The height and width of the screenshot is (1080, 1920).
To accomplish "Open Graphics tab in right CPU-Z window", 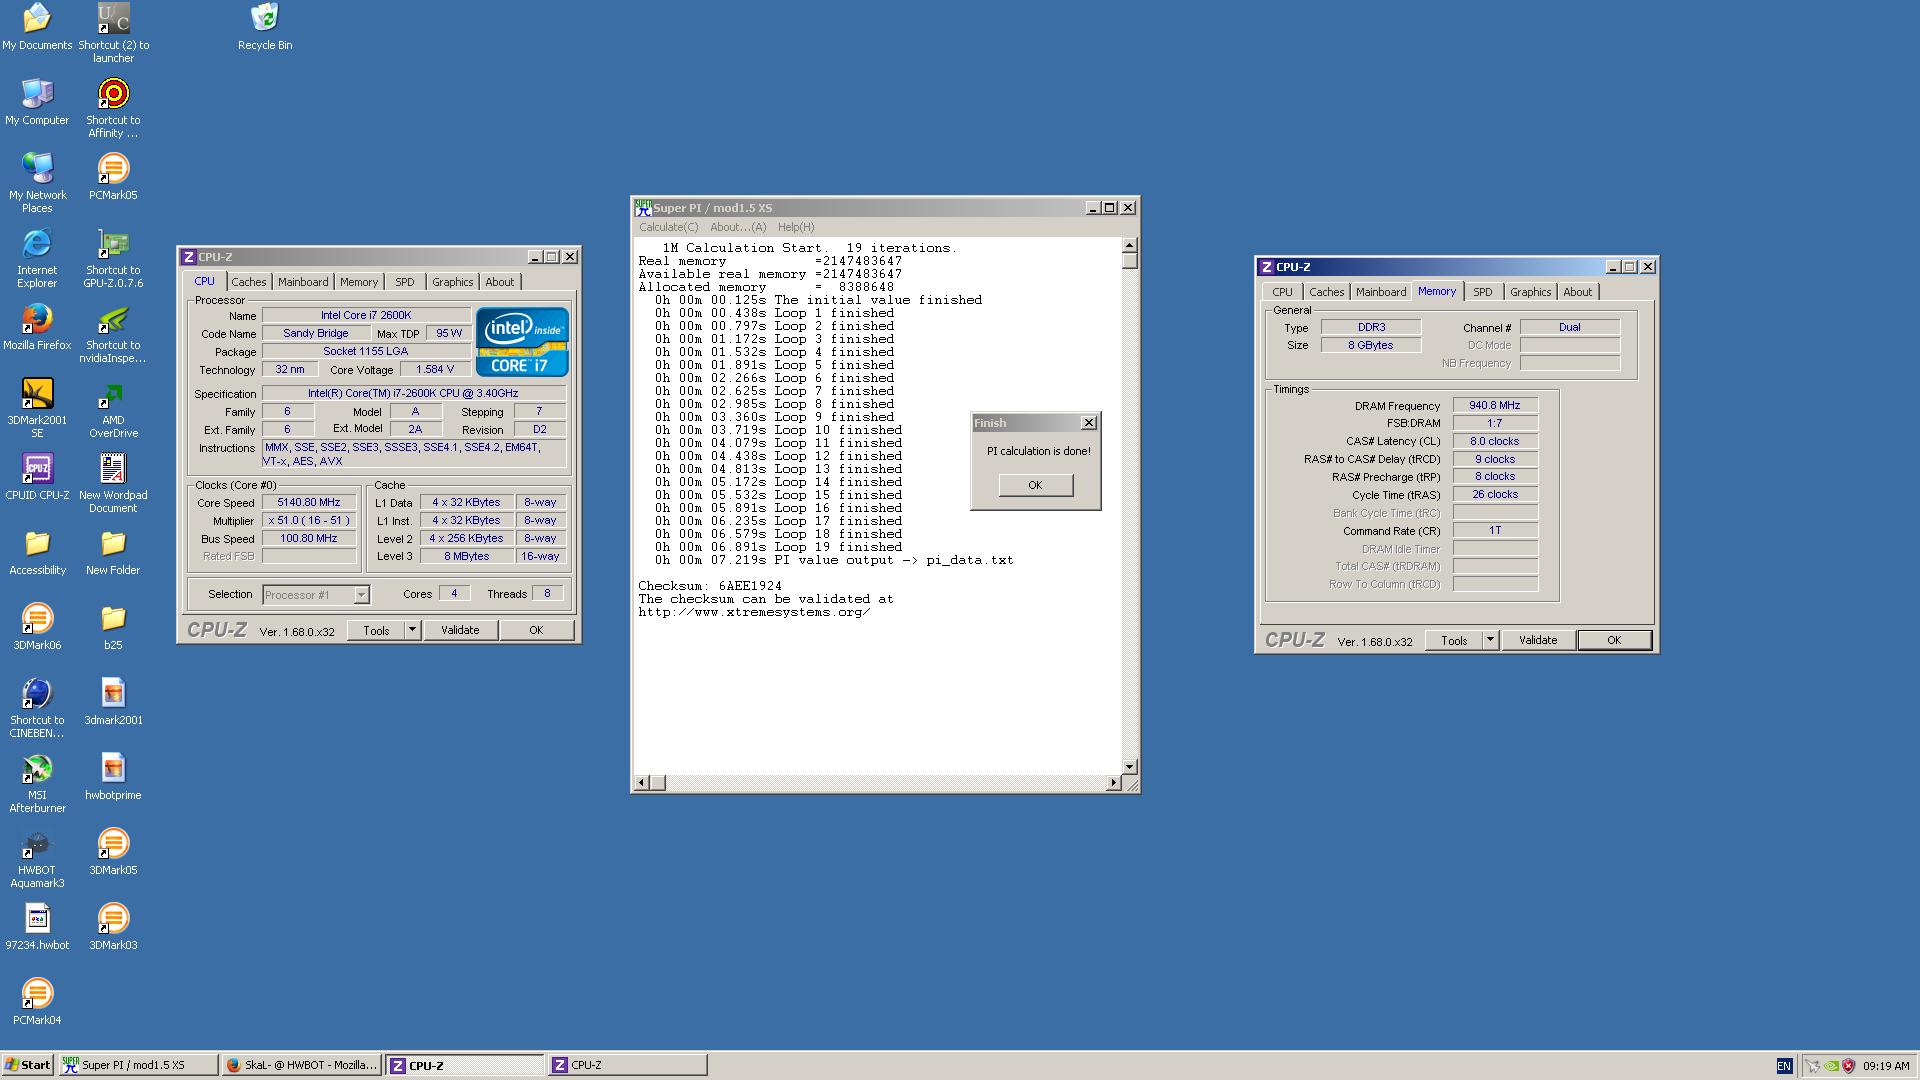I will click(1530, 292).
